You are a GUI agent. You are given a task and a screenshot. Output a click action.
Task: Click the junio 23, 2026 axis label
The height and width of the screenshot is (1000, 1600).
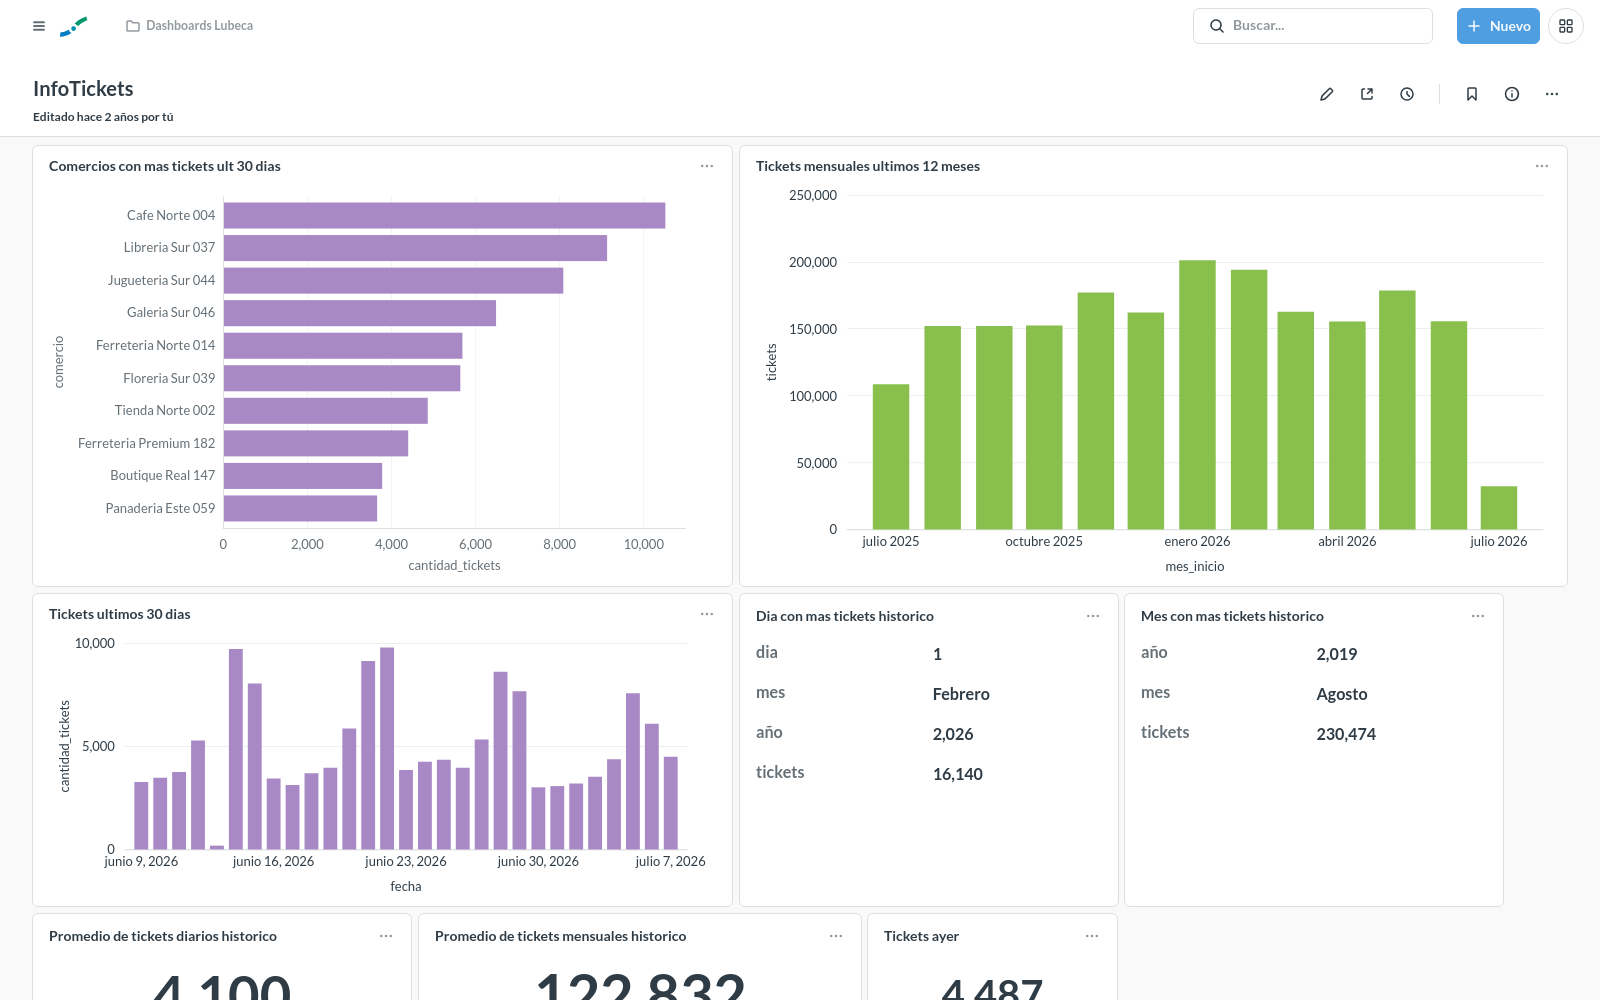[406, 861]
